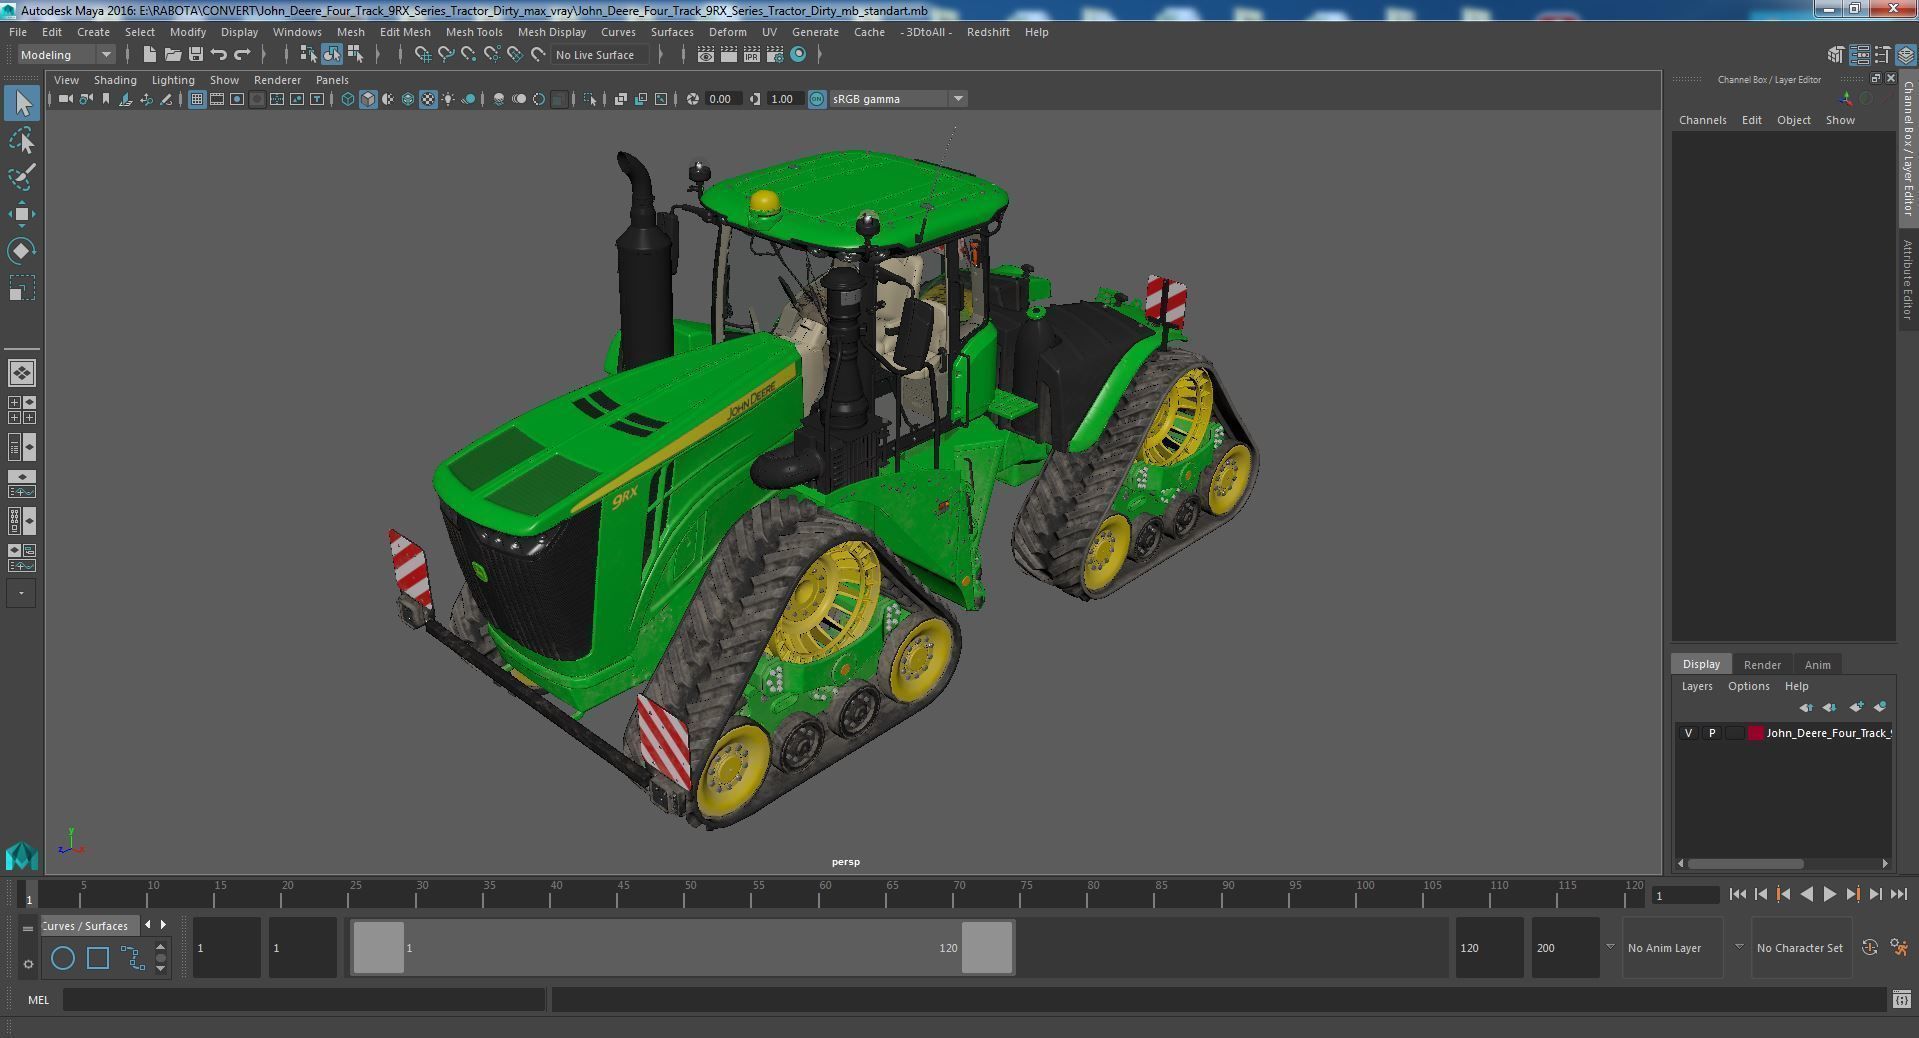Open animation preferences running-man icon
1919x1038 pixels.
(x=1899, y=947)
